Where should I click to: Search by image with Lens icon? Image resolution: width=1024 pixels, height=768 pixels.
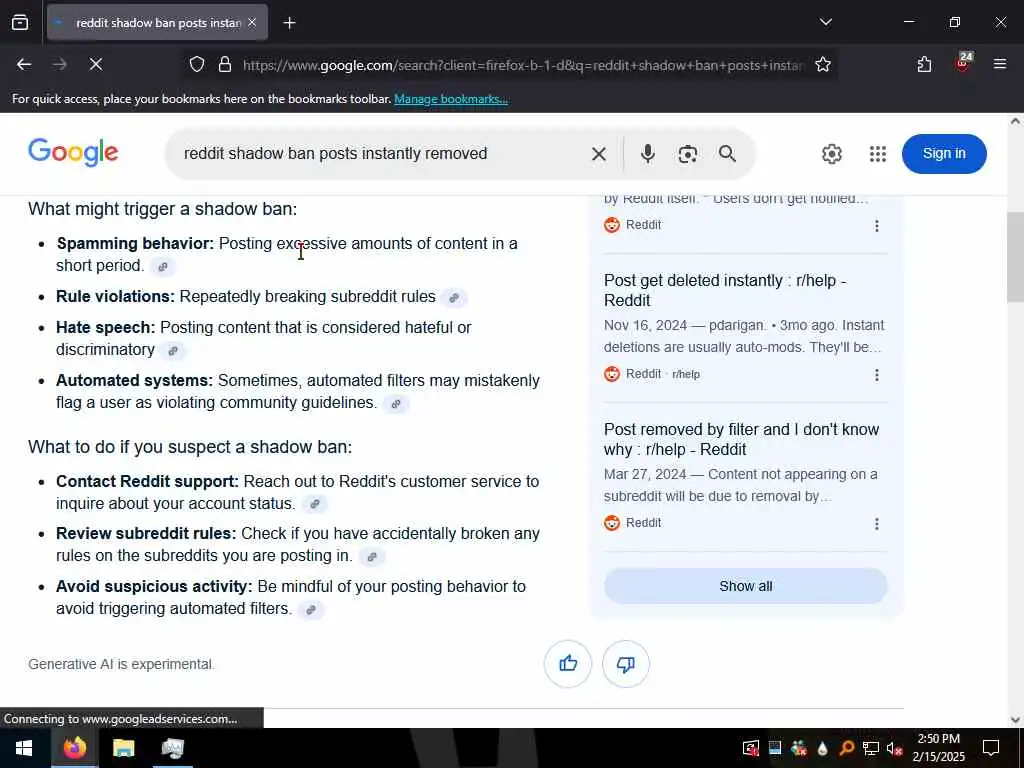click(x=687, y=154)
